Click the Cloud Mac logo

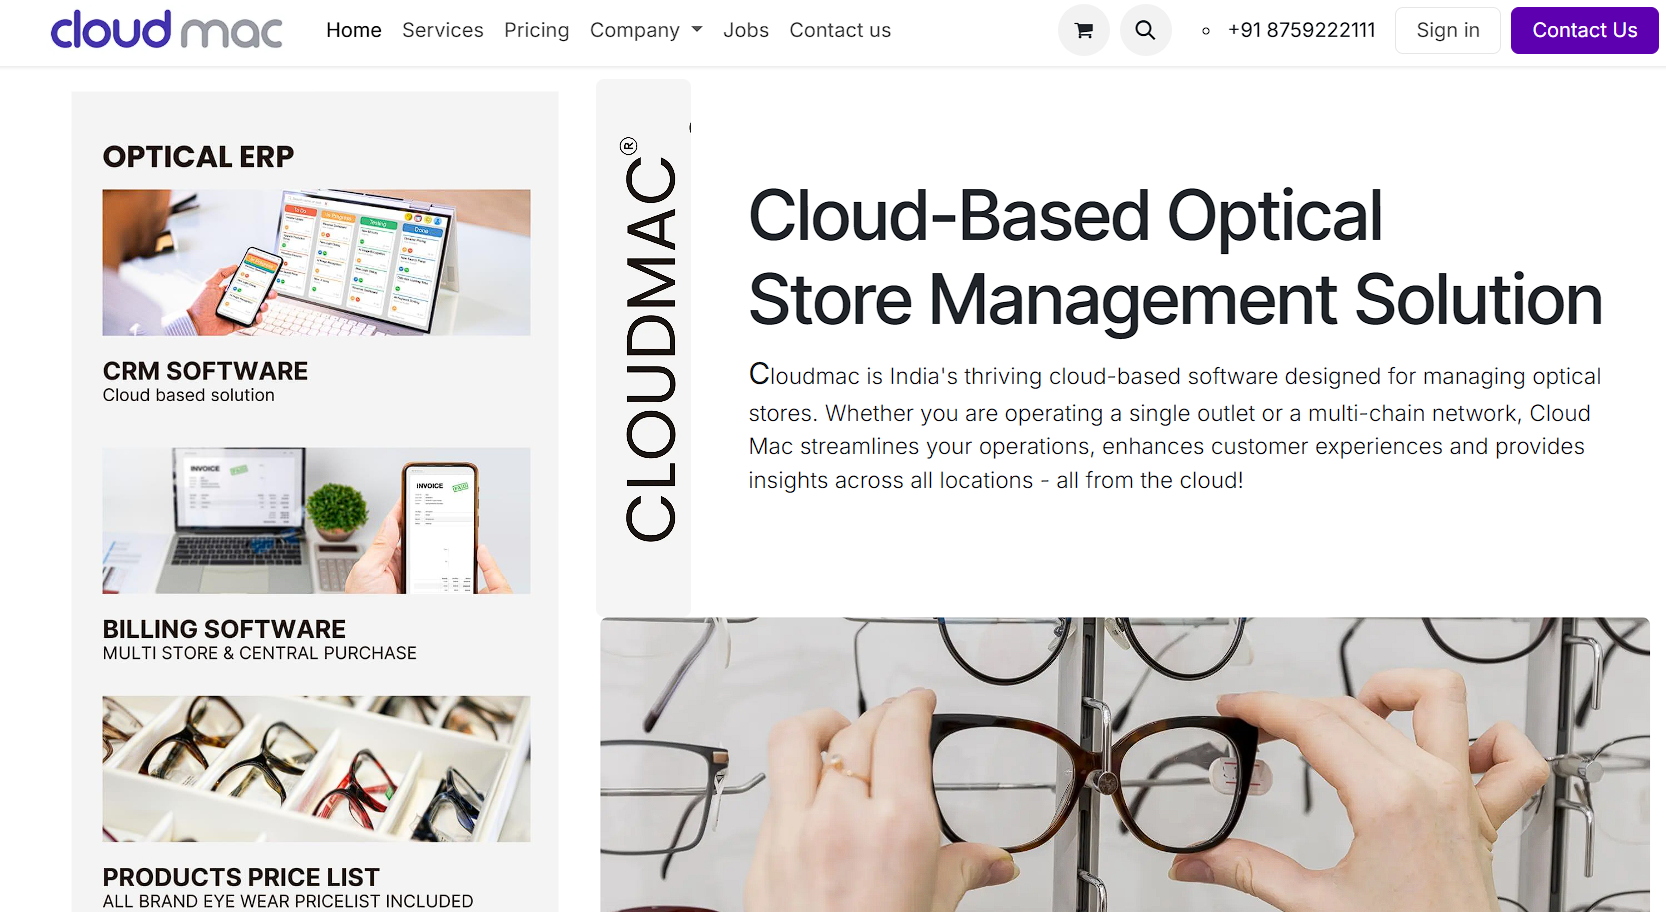[166, 30]
